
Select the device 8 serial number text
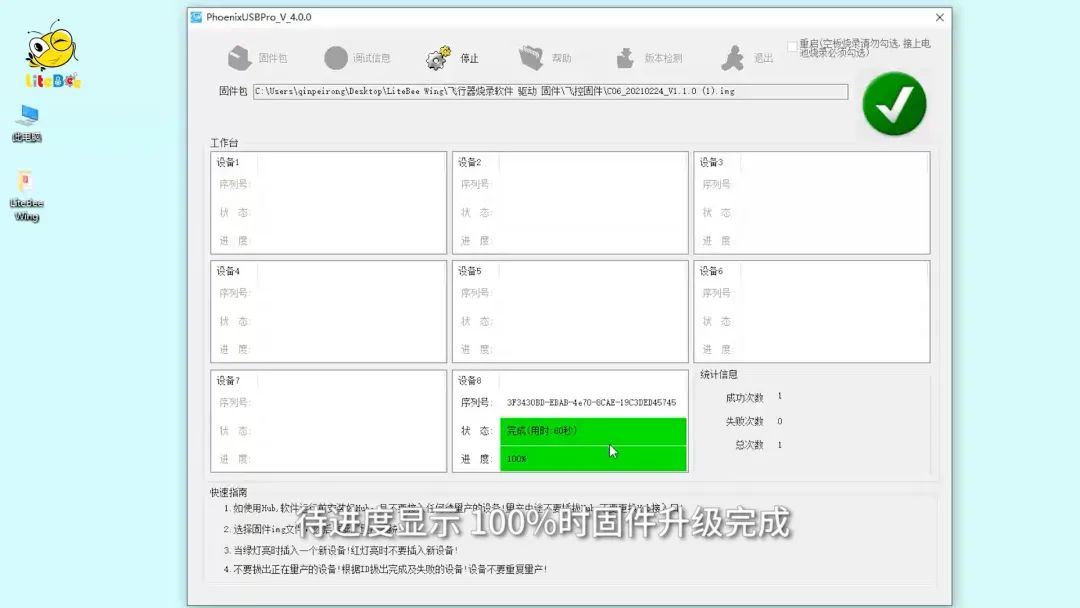point(591,403)
